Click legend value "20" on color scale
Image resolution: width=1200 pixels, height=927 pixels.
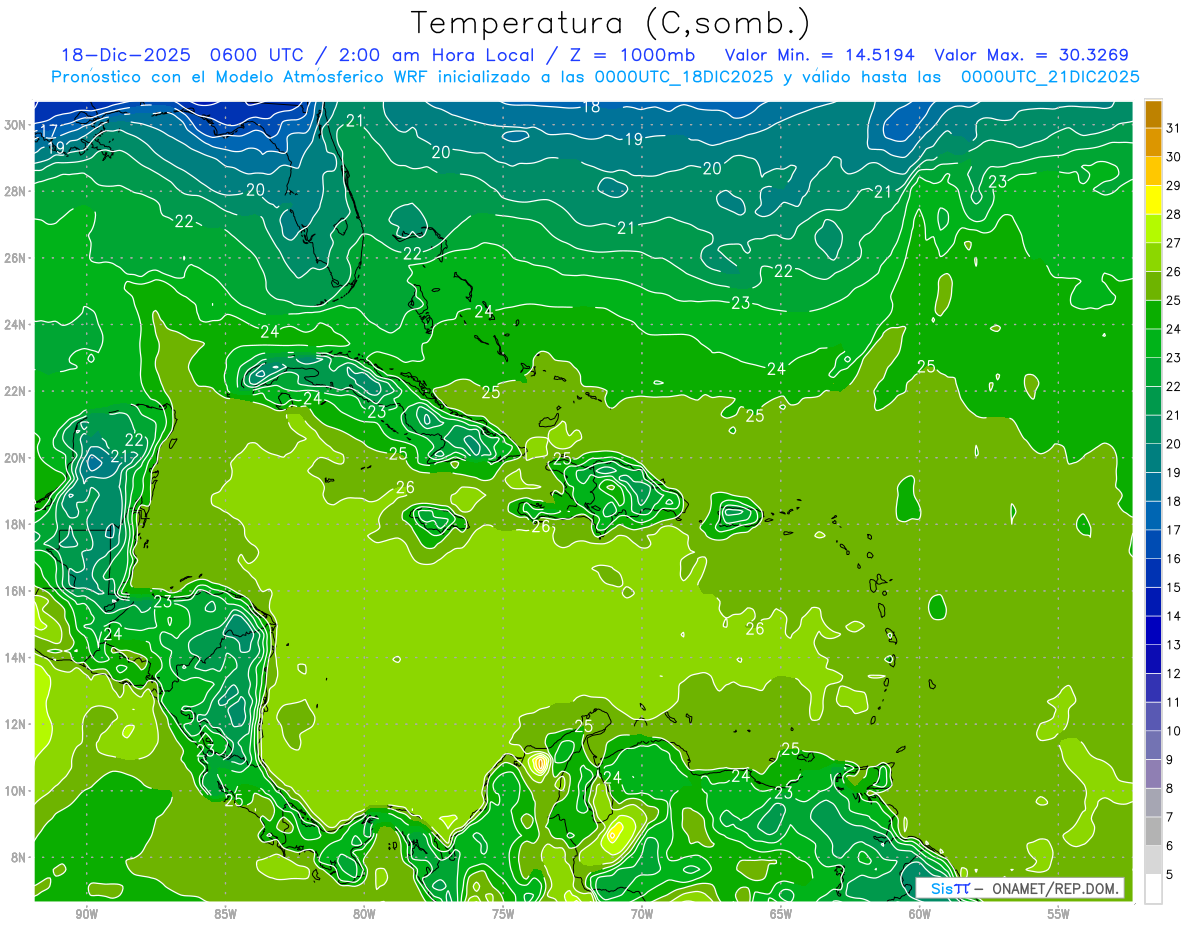click(x=1175, y=444)
